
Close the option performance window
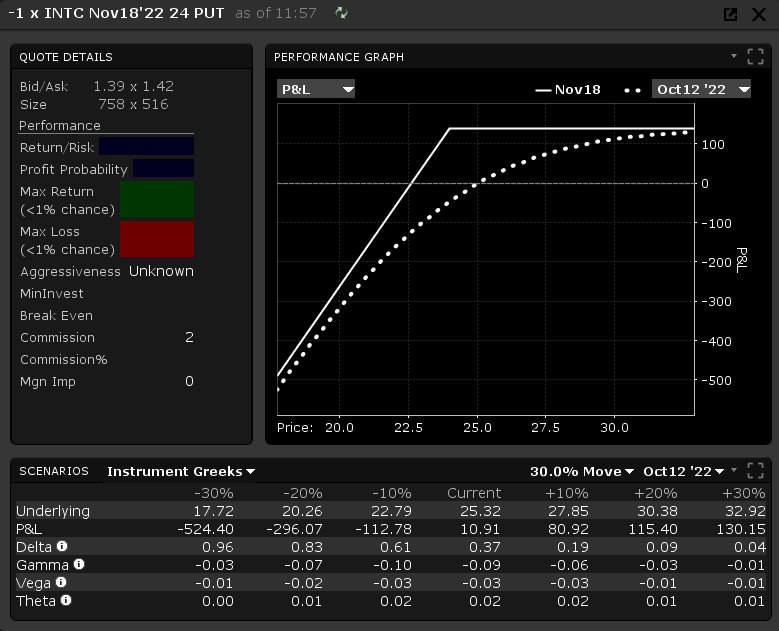[759, 14]
